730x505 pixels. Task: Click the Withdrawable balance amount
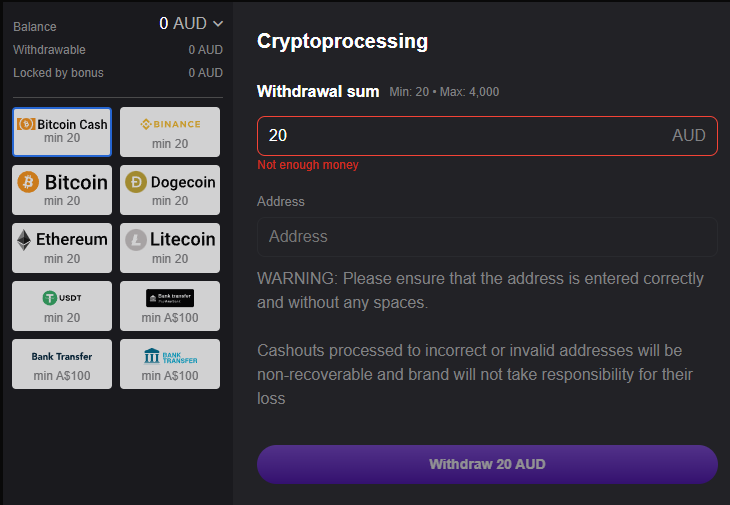[205, 50]
